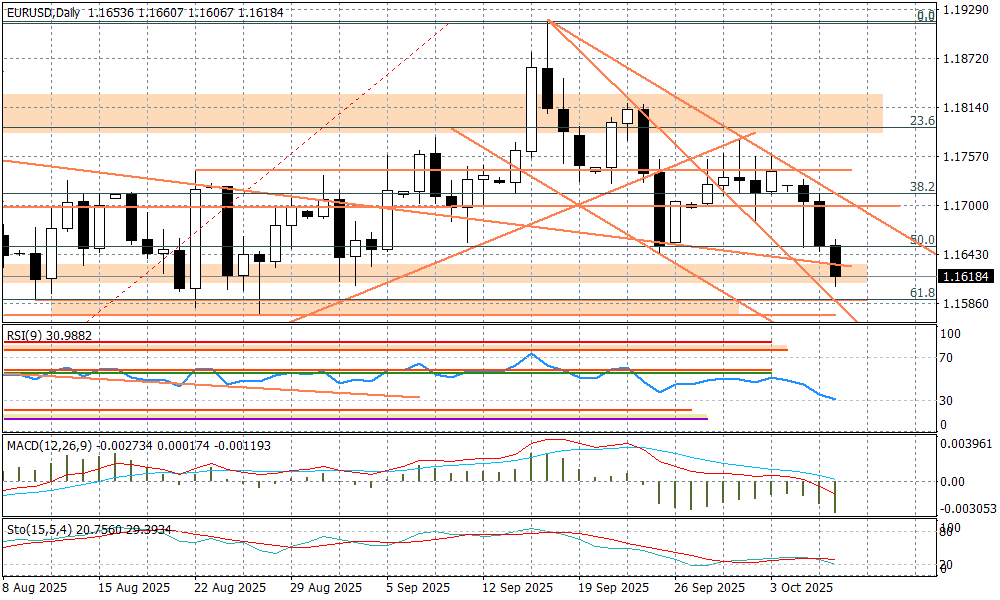
Task: Select the 50.0 Fibonacci level label
Action: coord(922,240)
